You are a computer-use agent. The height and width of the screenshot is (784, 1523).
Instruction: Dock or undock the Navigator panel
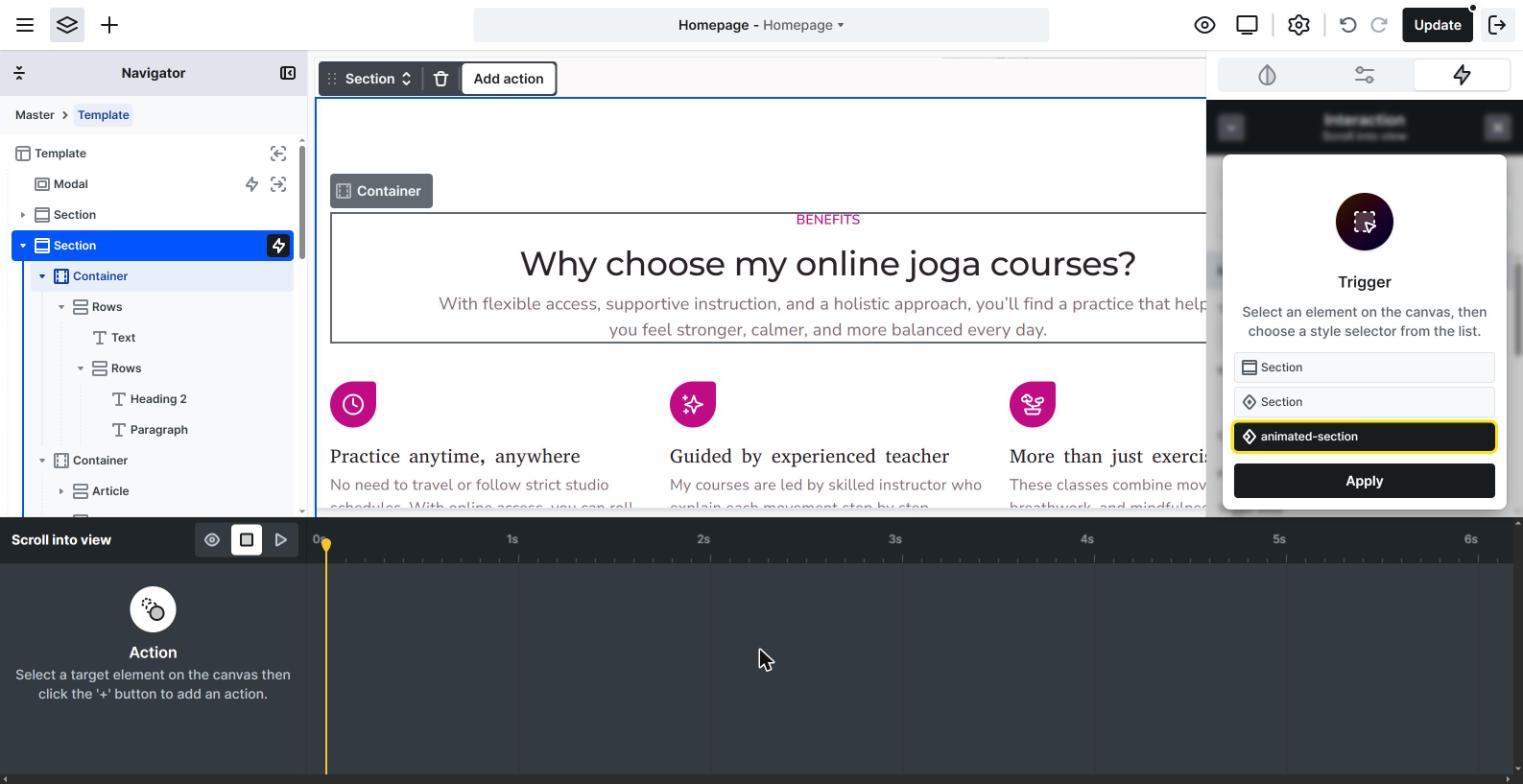(x=288, y=73)
